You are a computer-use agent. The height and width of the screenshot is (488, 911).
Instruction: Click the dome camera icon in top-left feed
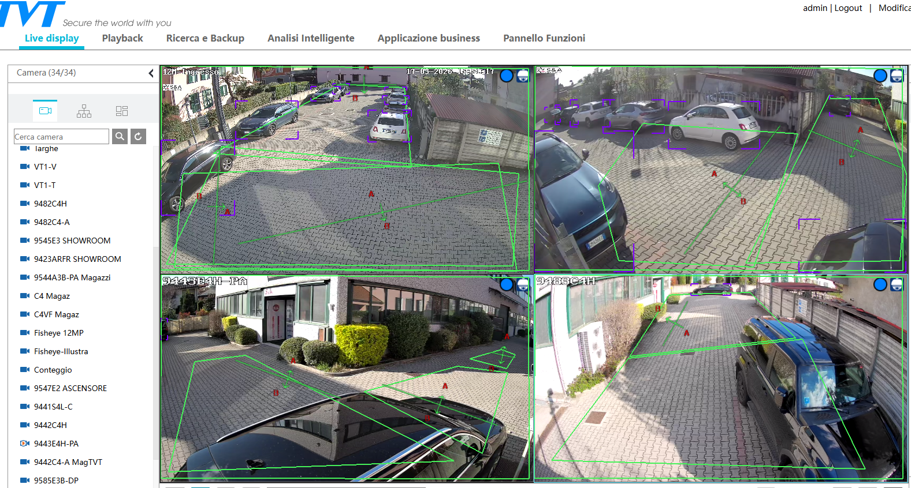pos(522,76)
